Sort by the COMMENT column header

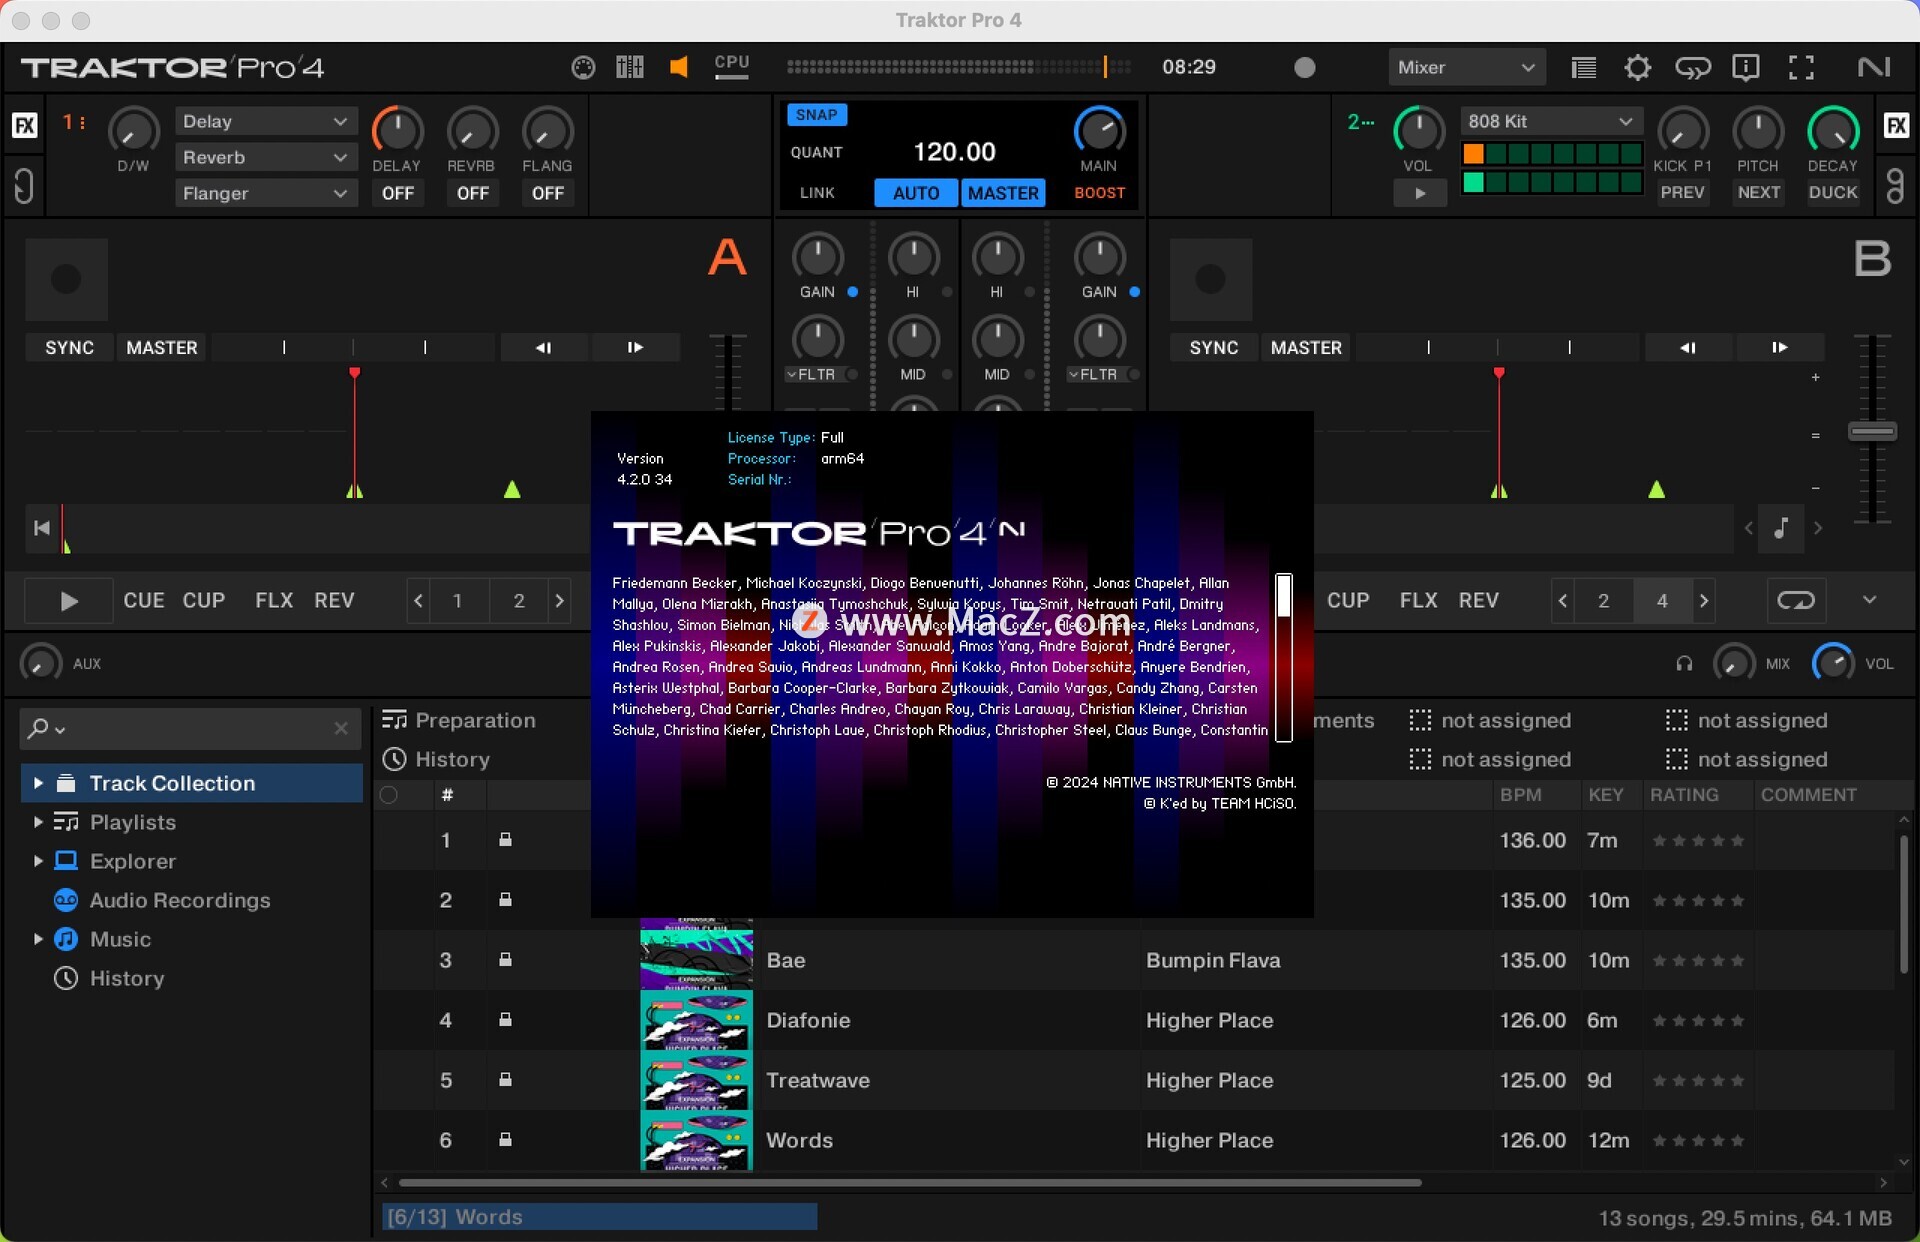click(x=1808, y=795)
